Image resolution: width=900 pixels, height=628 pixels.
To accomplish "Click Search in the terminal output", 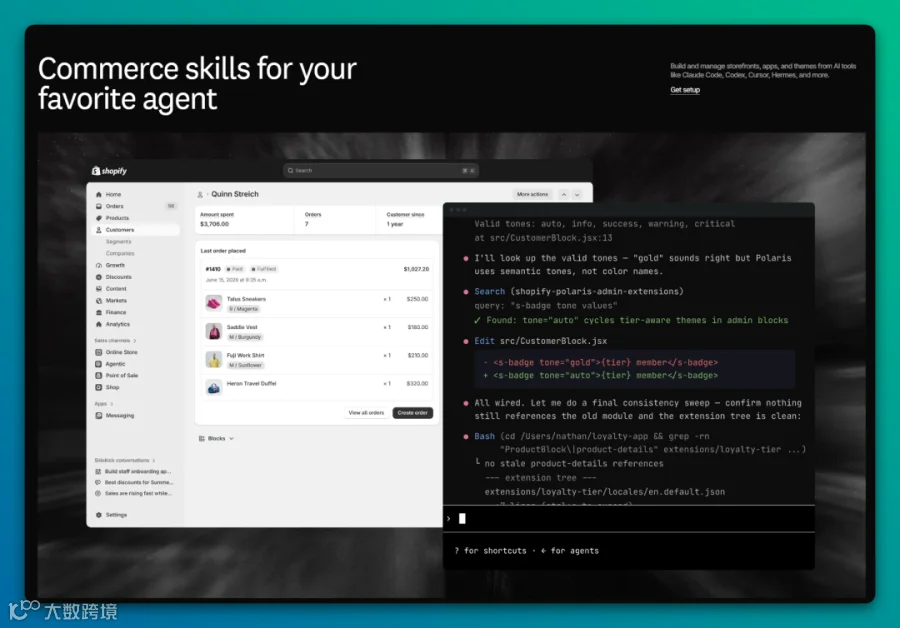I will (x=490, y=292).
